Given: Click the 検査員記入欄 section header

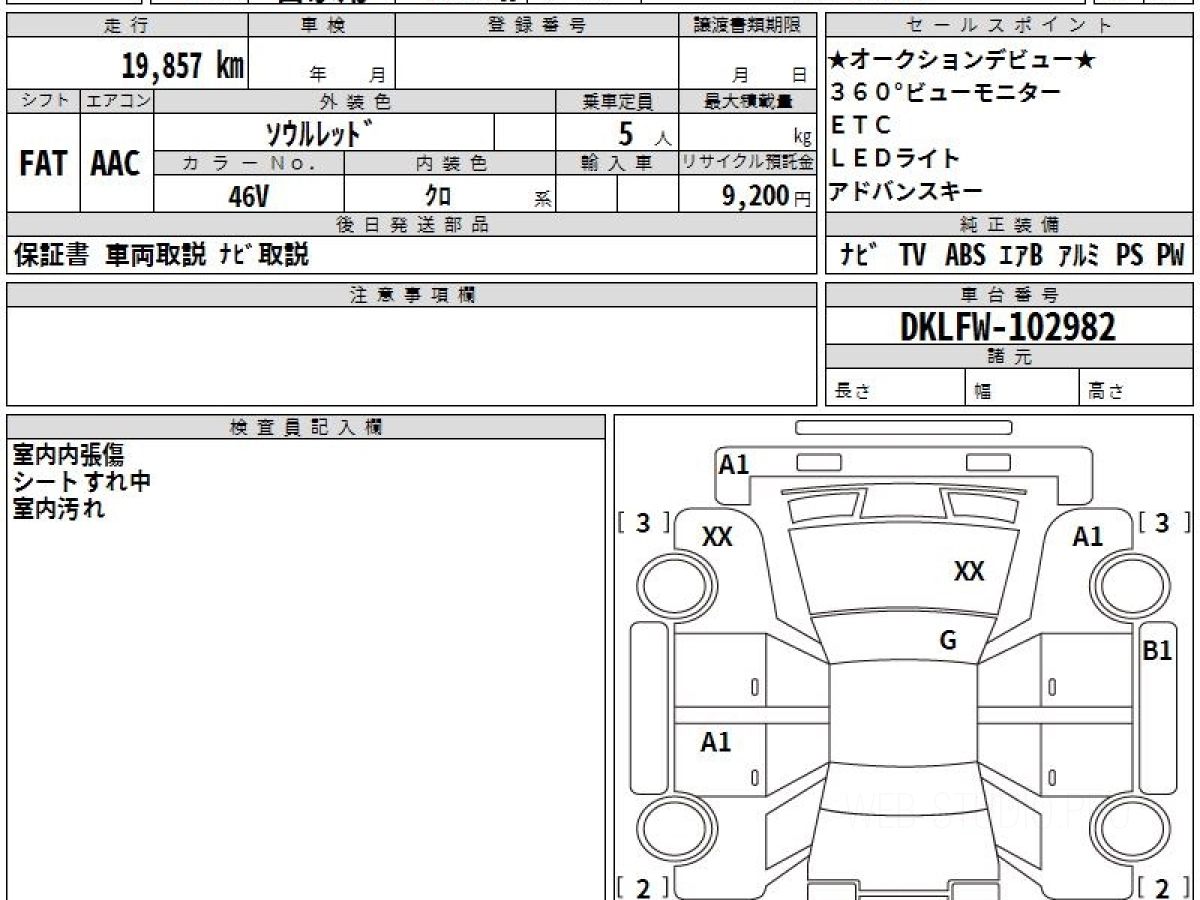Looking at the screenshot, I should click(x=306, y=427).
